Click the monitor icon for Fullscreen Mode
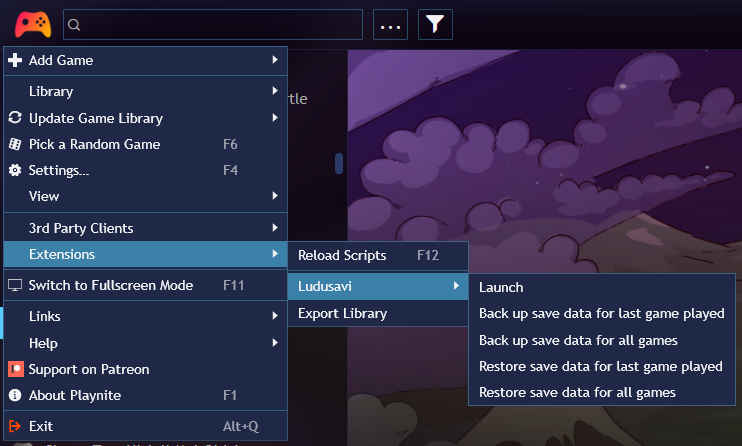742x446 pixels. point(15,285)
